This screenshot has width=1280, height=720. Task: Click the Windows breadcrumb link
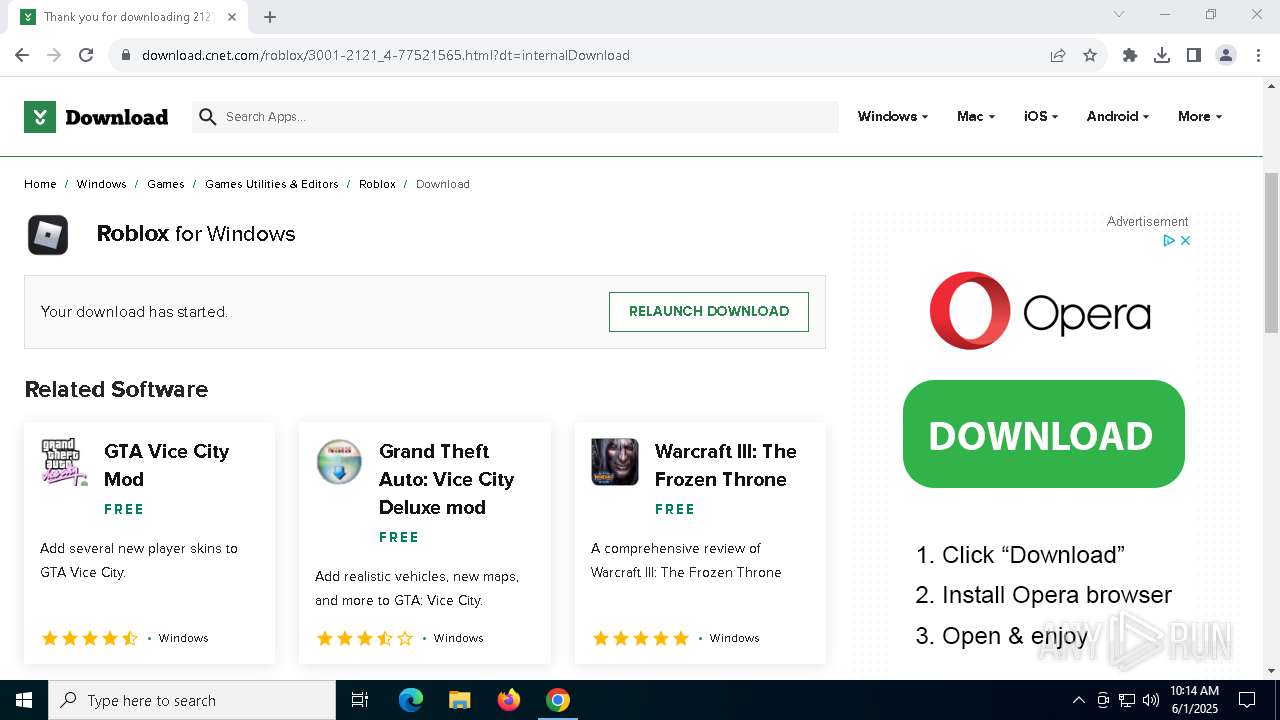[x=101, y=184]
